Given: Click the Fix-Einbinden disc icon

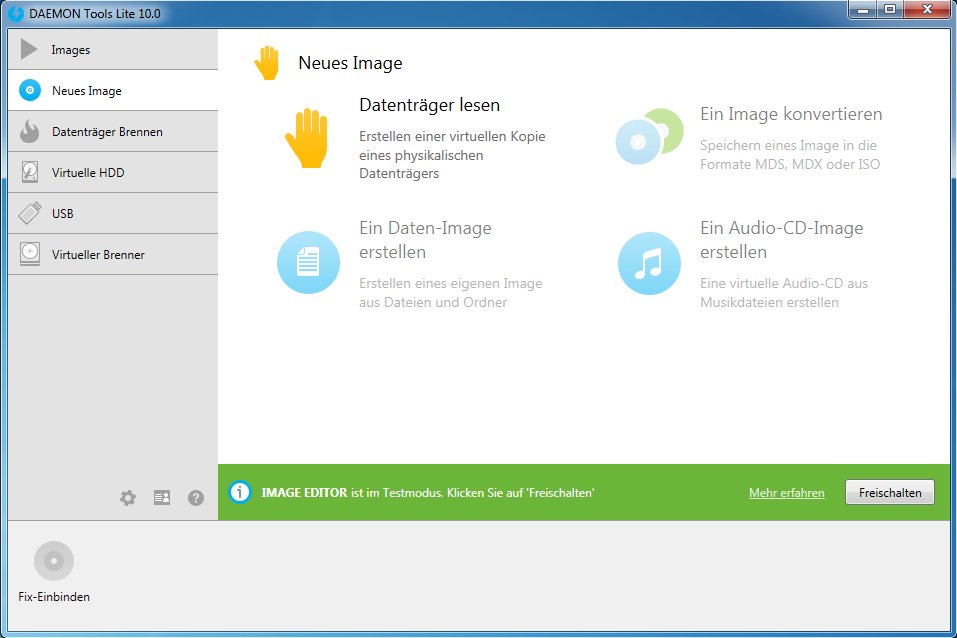Looking at the screenshot, I should 54,561.
